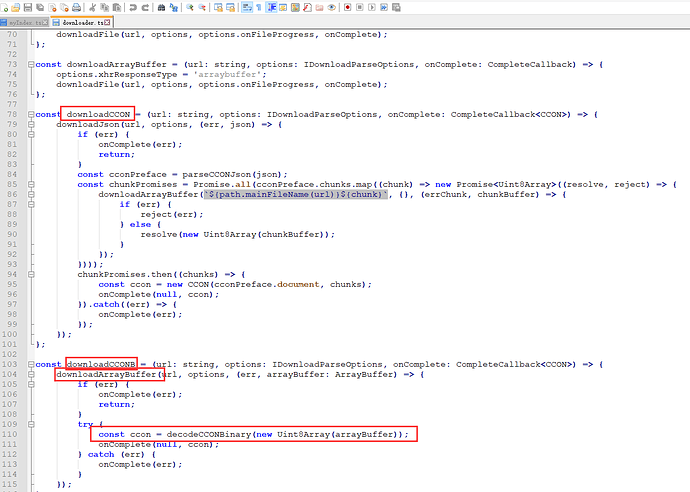
Task: Click 'Promise.all' on line 85
Action: pyautogui.click(x=222, y=184)
